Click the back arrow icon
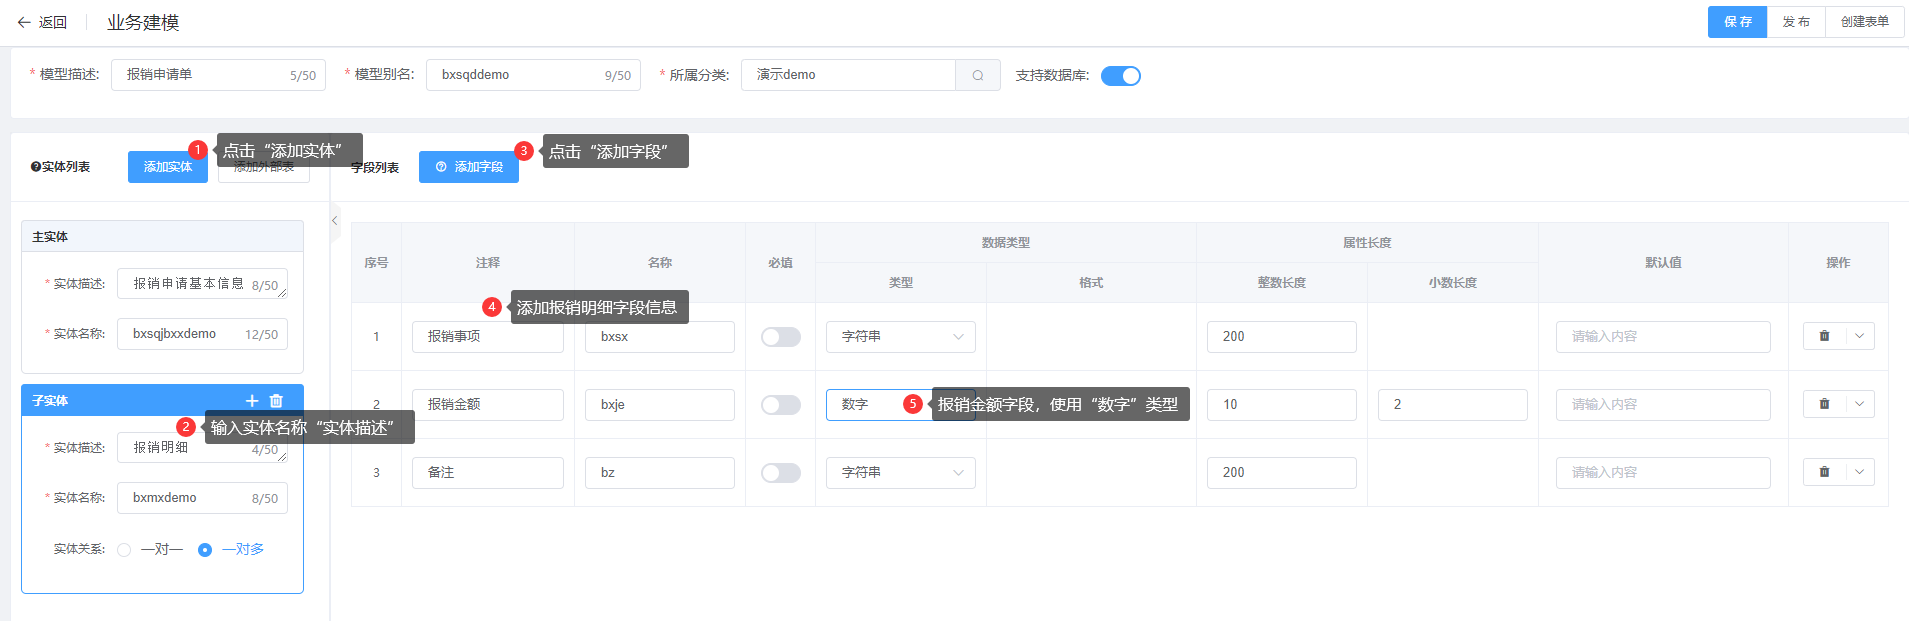The width and height of the screenshot is (1909, 621). click(24, 22)
